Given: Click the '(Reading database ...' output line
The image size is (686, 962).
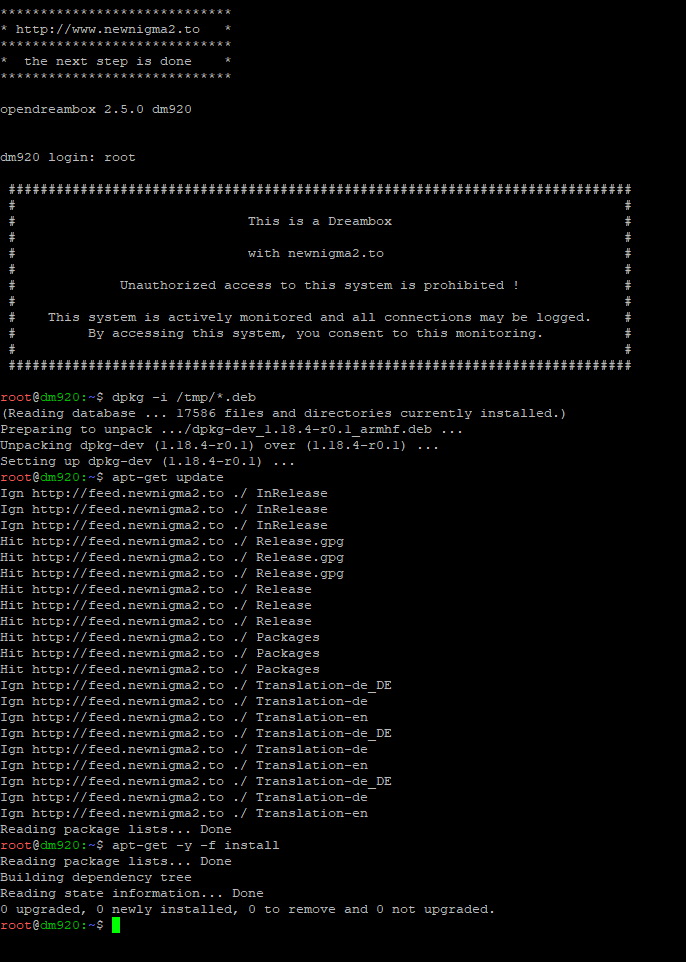Looking at the screenshot, I should point(283,413).
